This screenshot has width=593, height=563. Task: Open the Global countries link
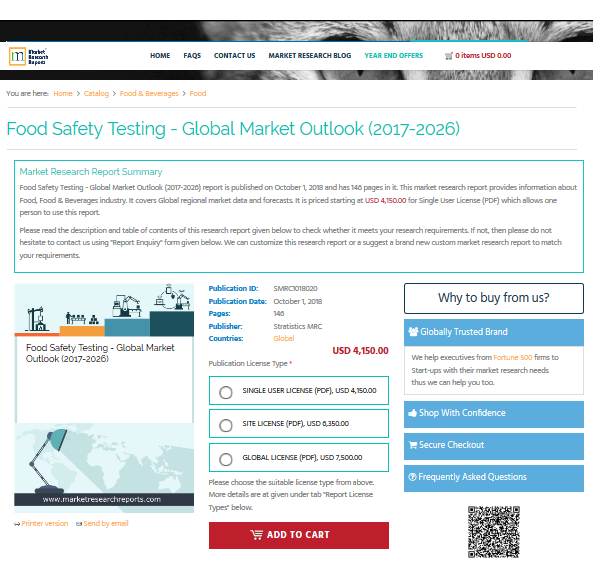point(284,338)
